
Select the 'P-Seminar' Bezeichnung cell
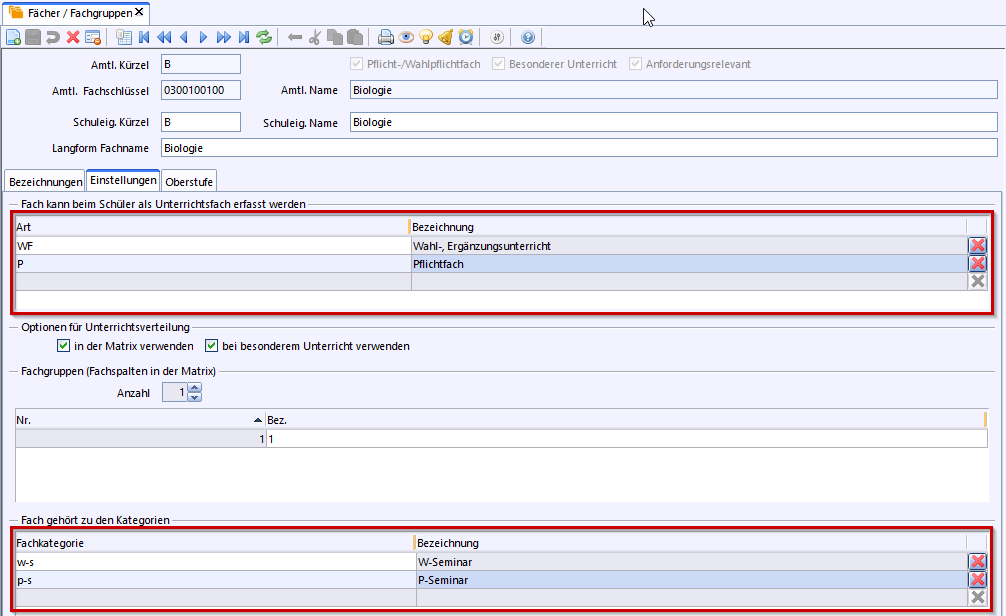(692, 580)
